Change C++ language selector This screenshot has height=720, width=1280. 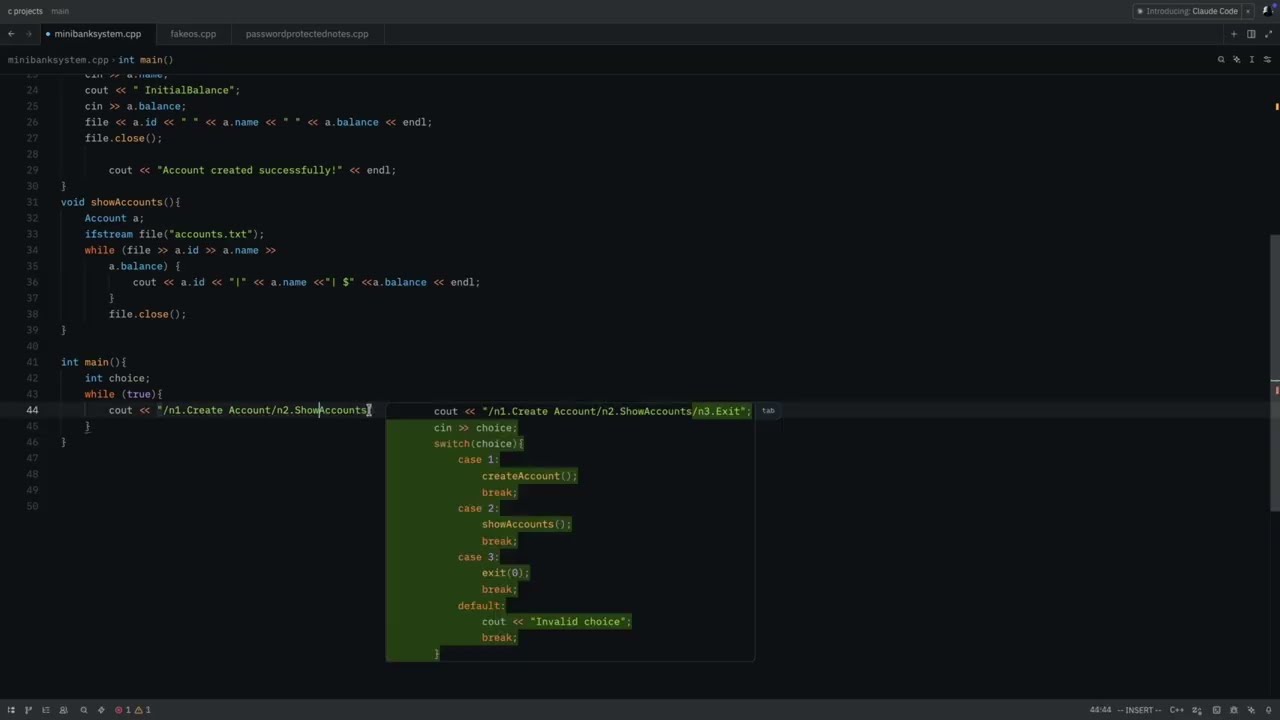coord(1177,710)
